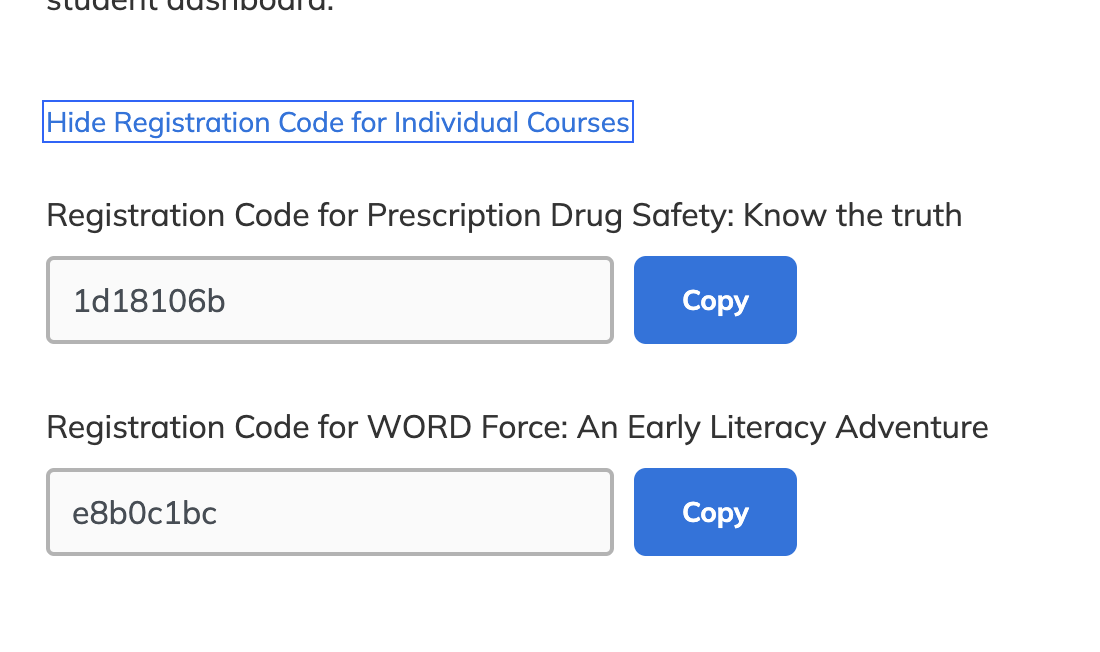Select the field containing code 1d18106b
The height and width of the screenshot is (652, 1100).
click(330, 300)
